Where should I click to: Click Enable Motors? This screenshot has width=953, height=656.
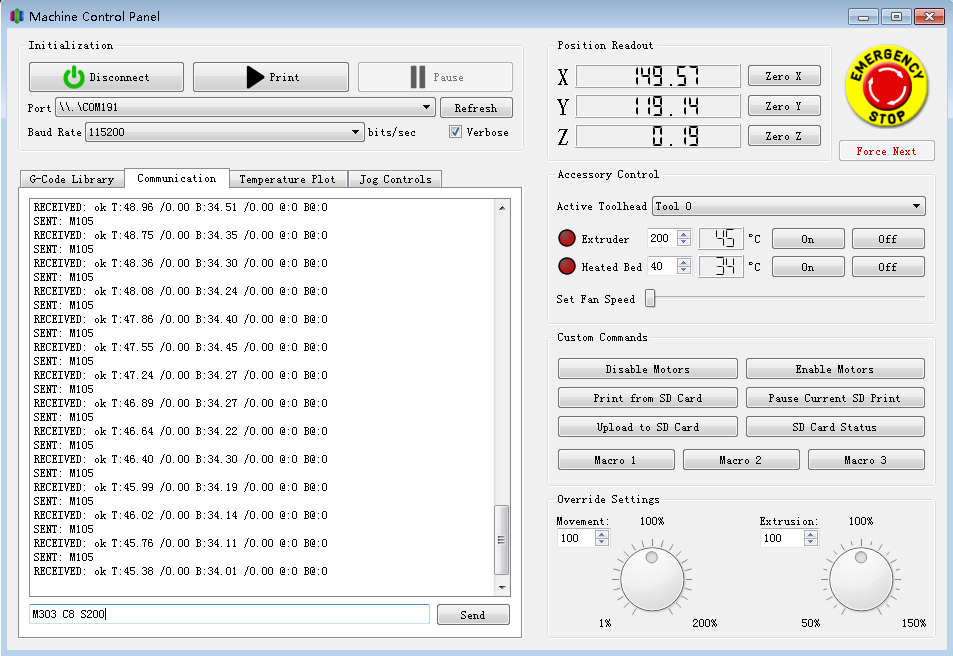coord(835,369)
